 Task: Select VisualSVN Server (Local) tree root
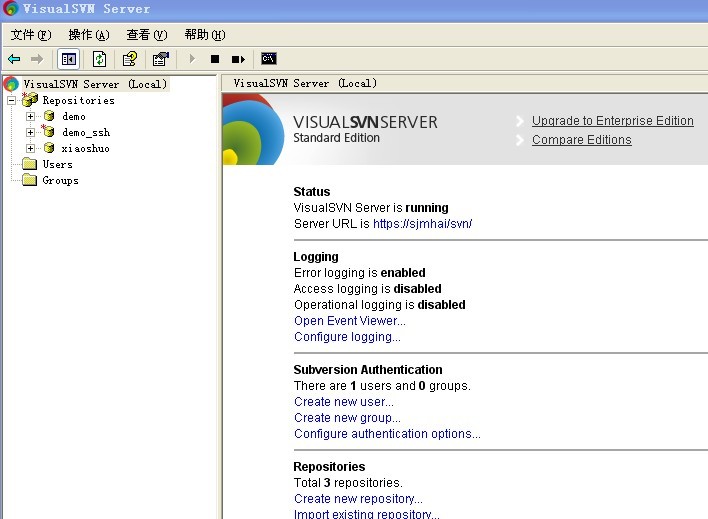point(95,84)
